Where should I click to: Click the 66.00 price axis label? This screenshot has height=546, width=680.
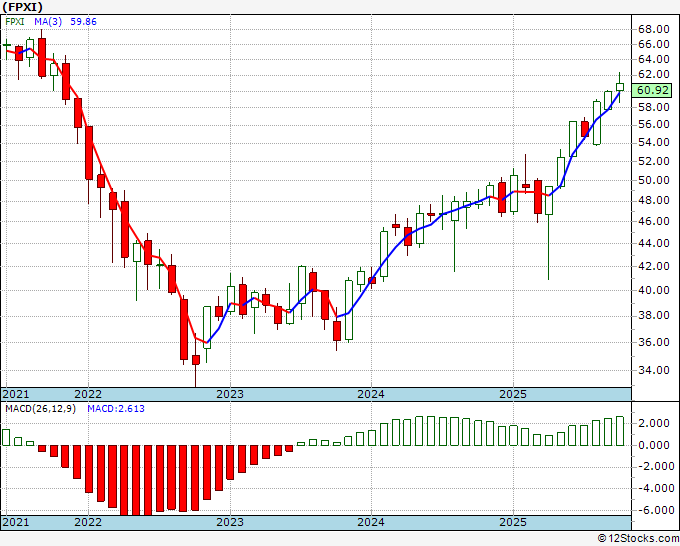654,44
